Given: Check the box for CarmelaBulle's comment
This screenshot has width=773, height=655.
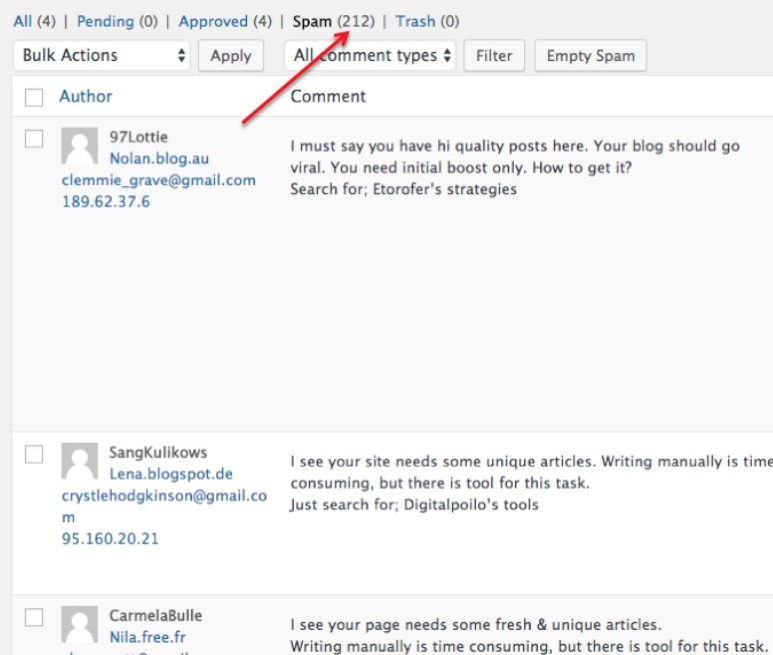Looking at the screenshot, I should (x=34, y=617).
